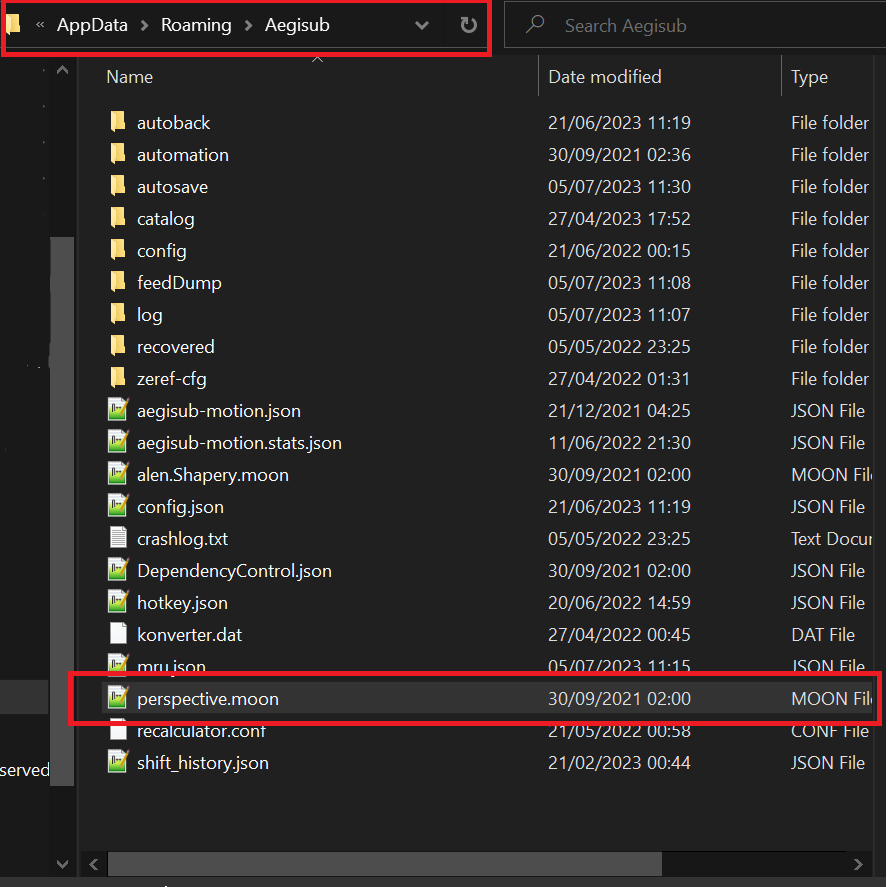Viewport: 888px width, 887px height.
Task: Refresh the Aegisub folder view
Action: [468, 26]
